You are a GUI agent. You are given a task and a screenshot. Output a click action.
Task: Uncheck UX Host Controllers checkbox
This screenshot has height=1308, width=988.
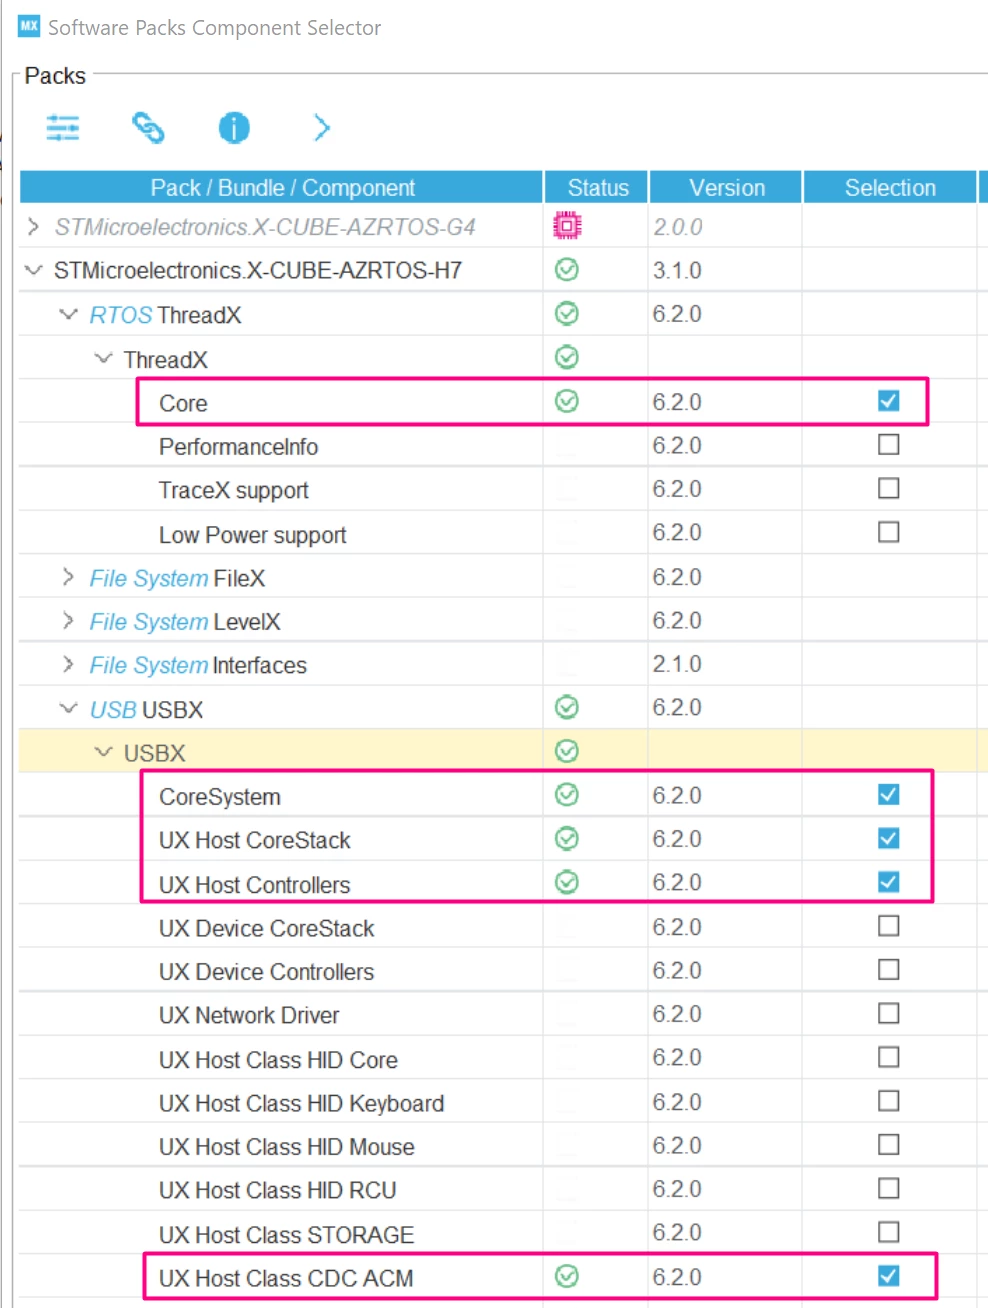point(888,882)
